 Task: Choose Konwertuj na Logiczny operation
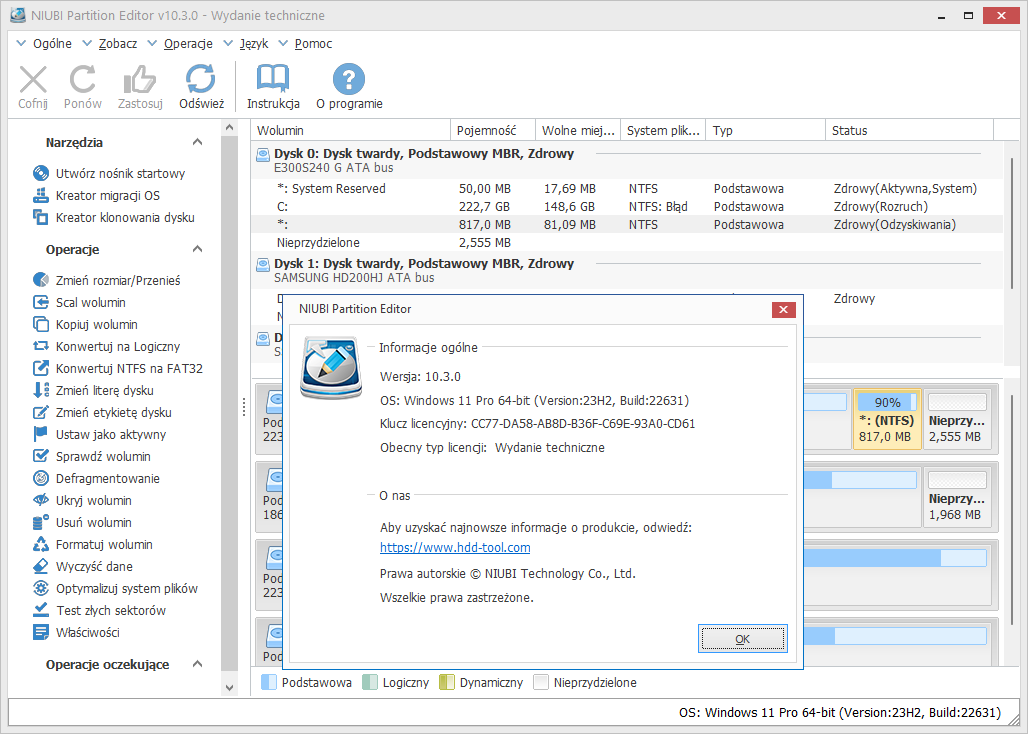pyautogui.click(x=106, y=347)
